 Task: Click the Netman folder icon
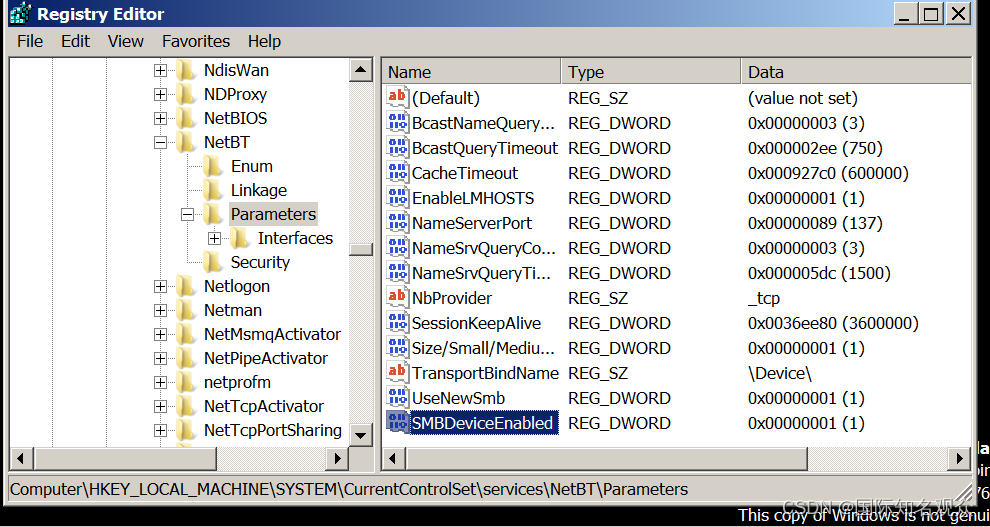click(186, 310)
